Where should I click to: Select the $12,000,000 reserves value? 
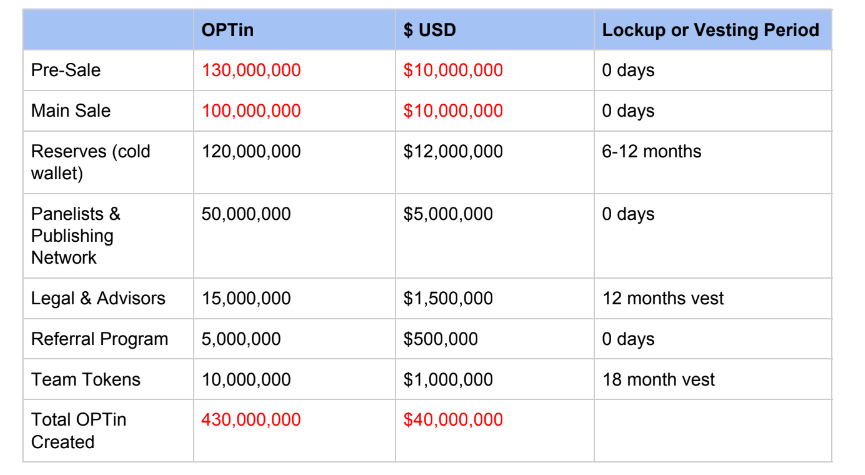[x=453, y=151]
